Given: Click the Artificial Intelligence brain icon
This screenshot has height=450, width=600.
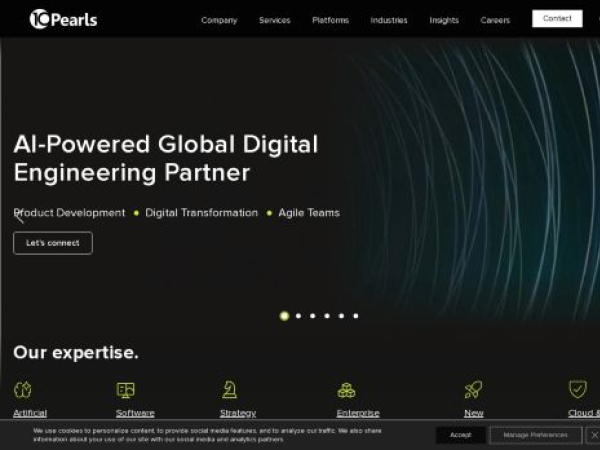Looking at the screenshot, I should click(x=23, y=390).
